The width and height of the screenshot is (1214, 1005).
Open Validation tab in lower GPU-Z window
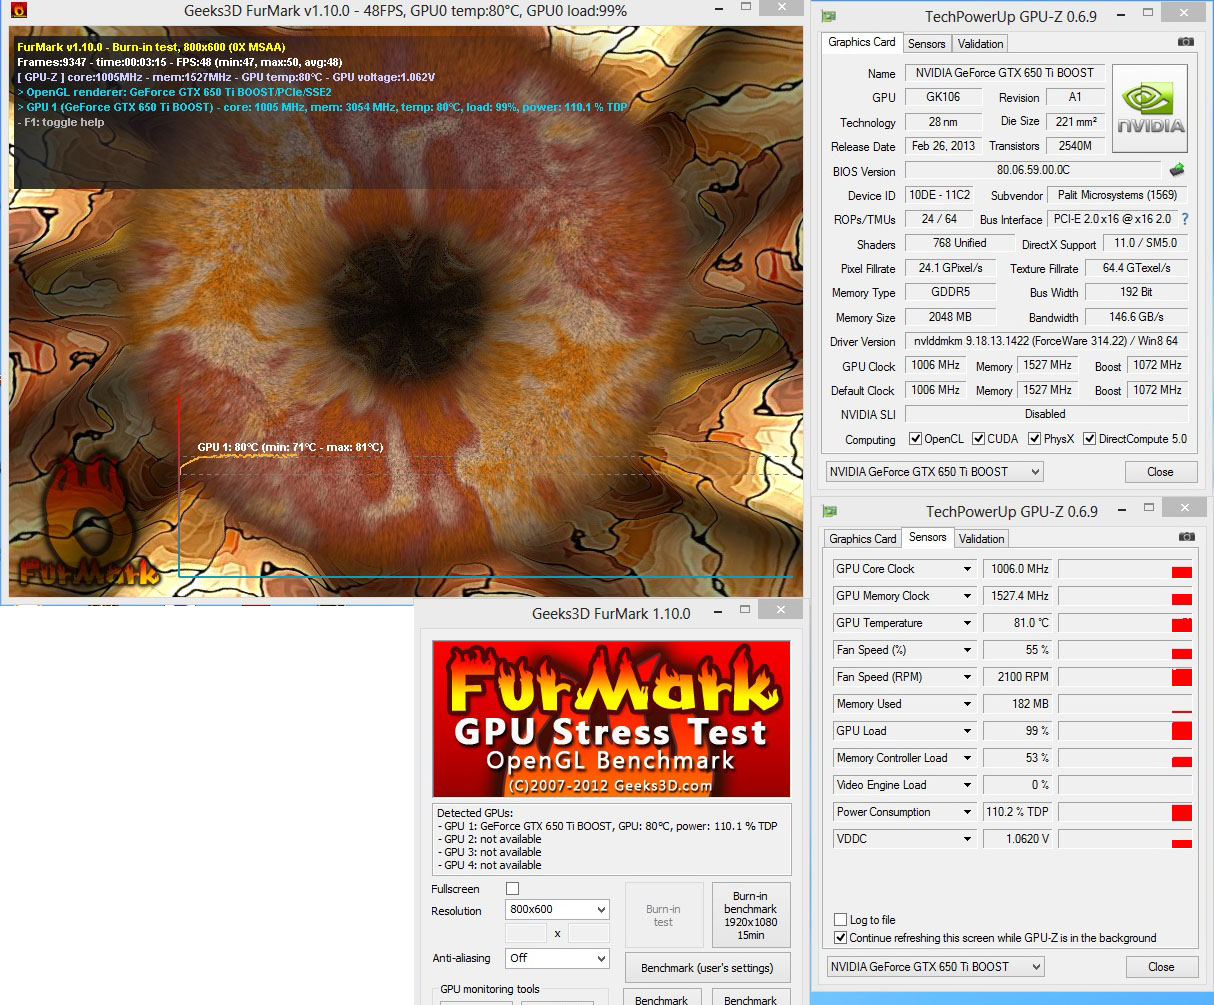981,539
